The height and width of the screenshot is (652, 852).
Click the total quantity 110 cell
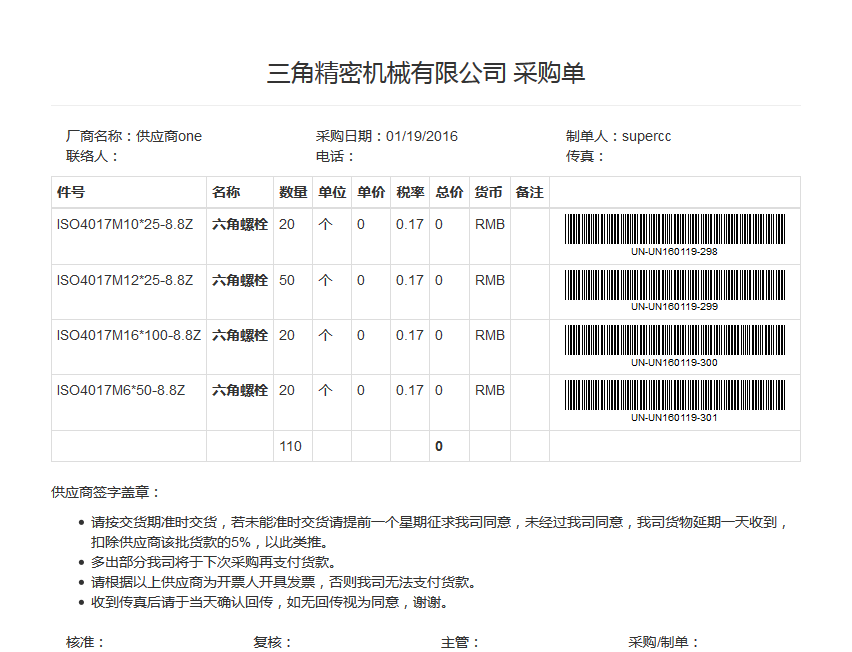(x=290, y=446)
